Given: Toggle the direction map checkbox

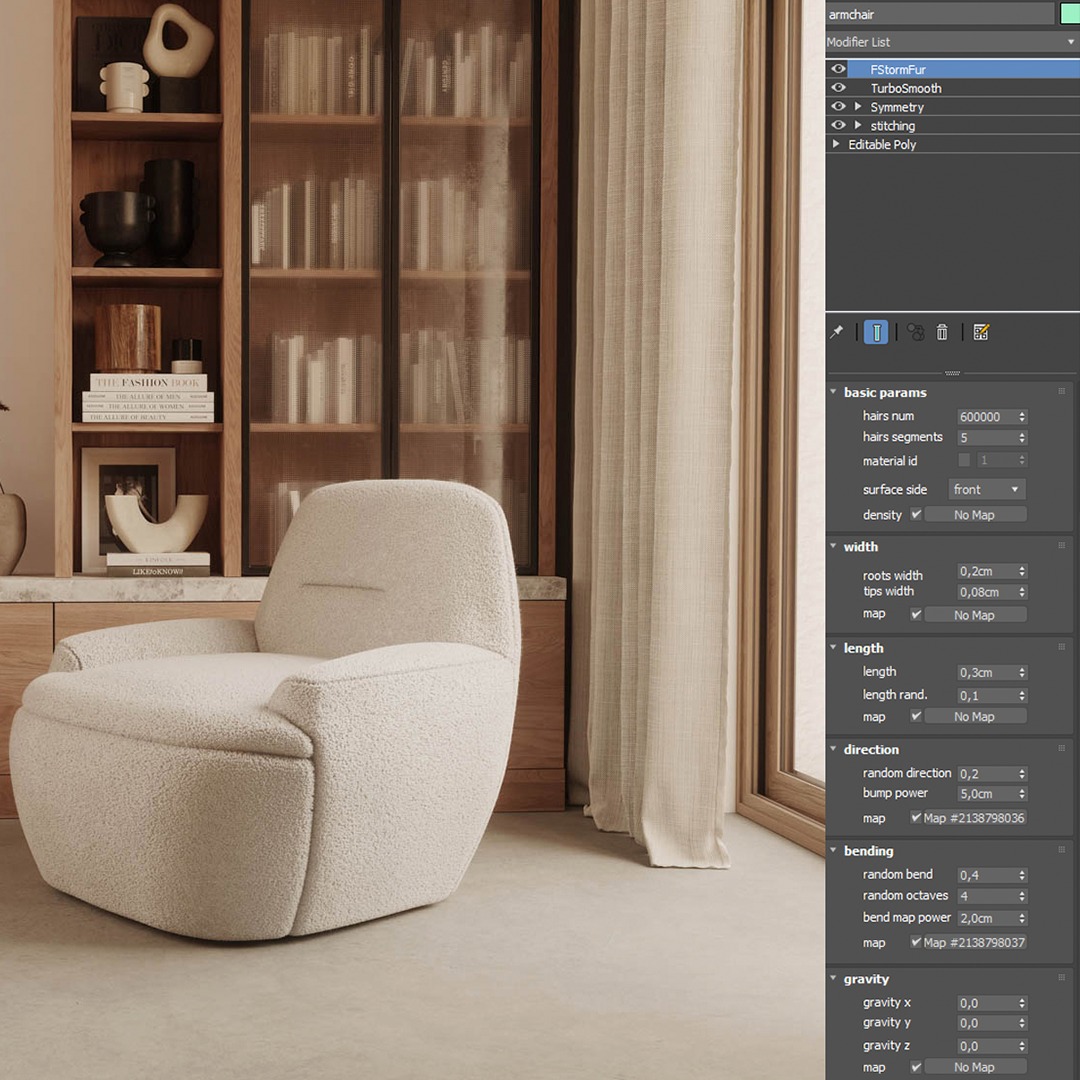Looking at the screenshot, I should [x=915, y=817].
